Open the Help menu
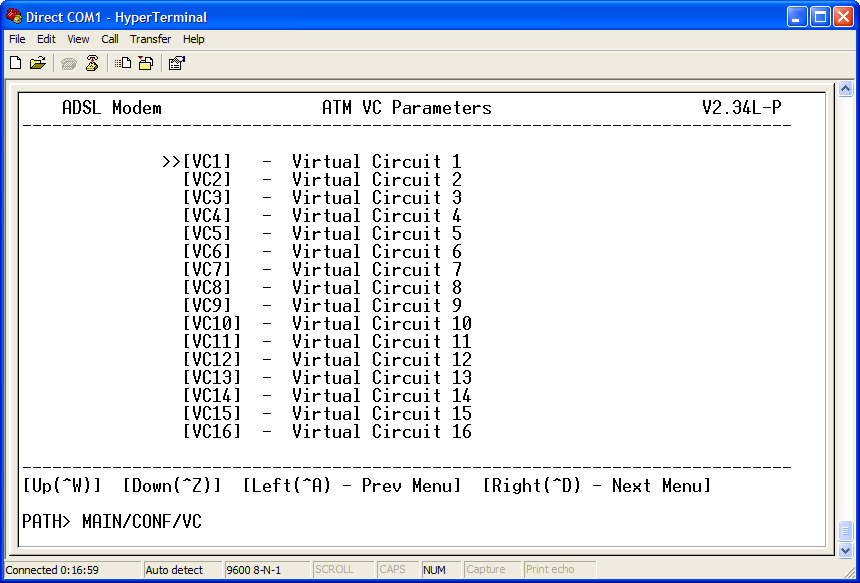The width and height of the screenshot is (860, 583). click(193, 39)
